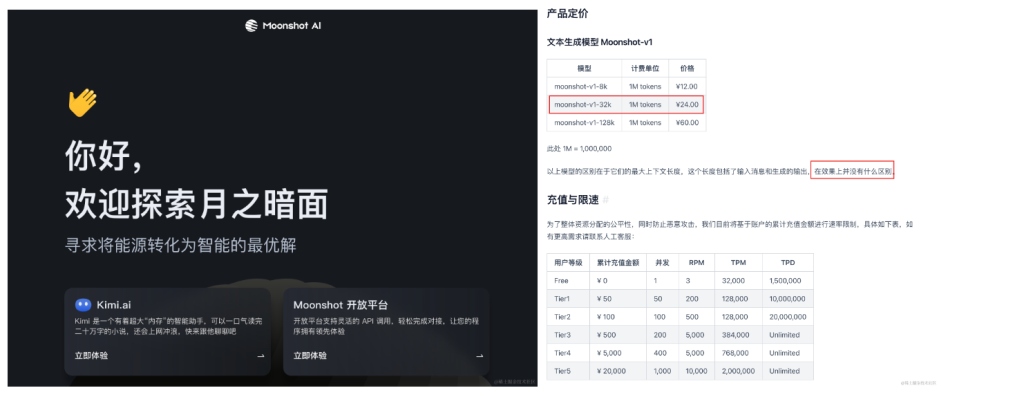1024x397 pixels.
Task: Click the # anchor beside 充值与限速
Action: 605,200
